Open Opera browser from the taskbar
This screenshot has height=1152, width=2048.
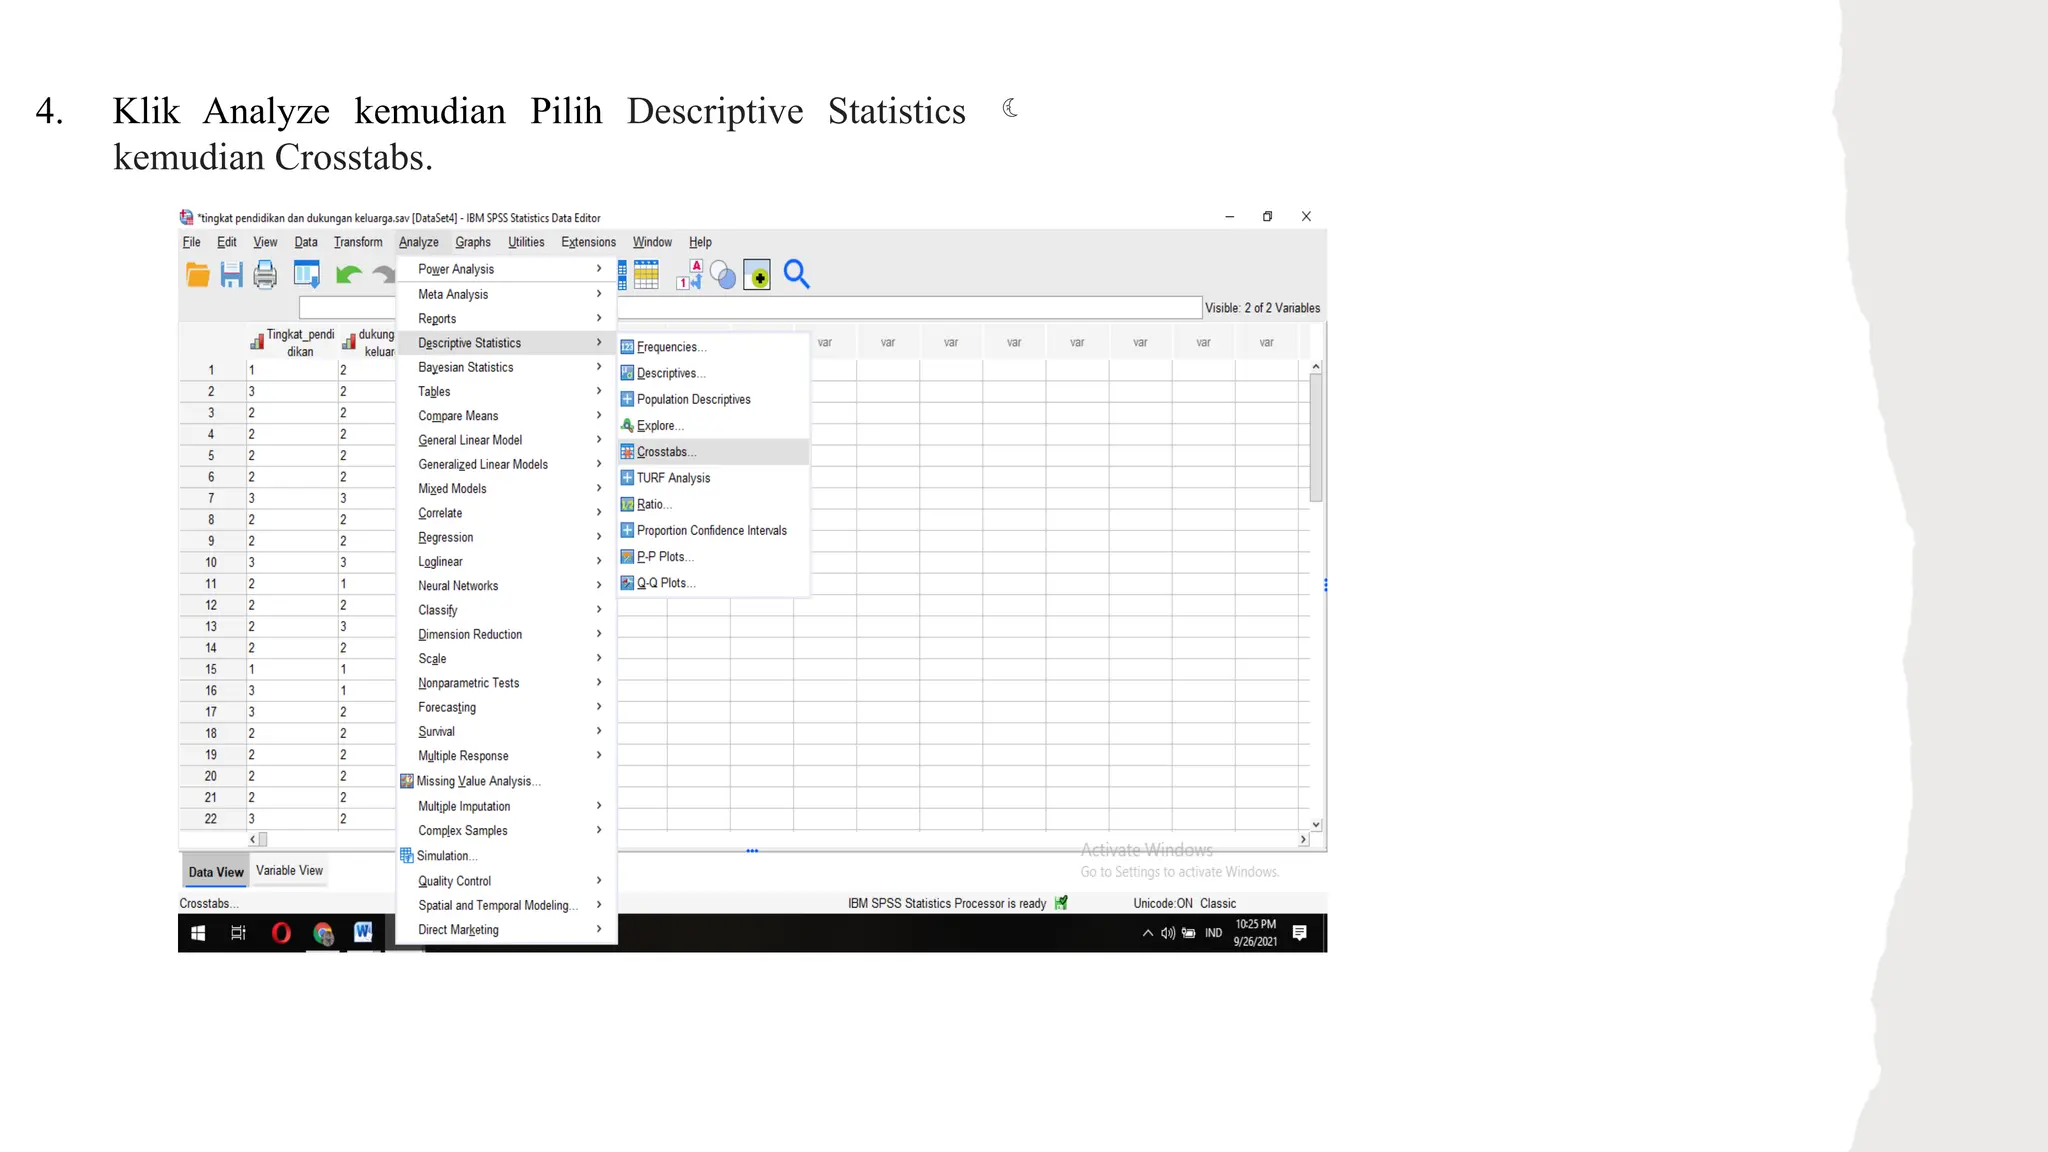pyautogui.click(x=281, y=933)
